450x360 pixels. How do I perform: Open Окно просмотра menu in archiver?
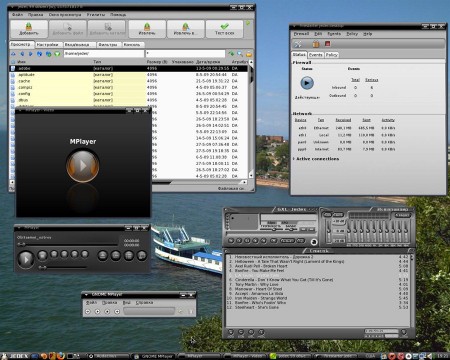pos(65,15)
